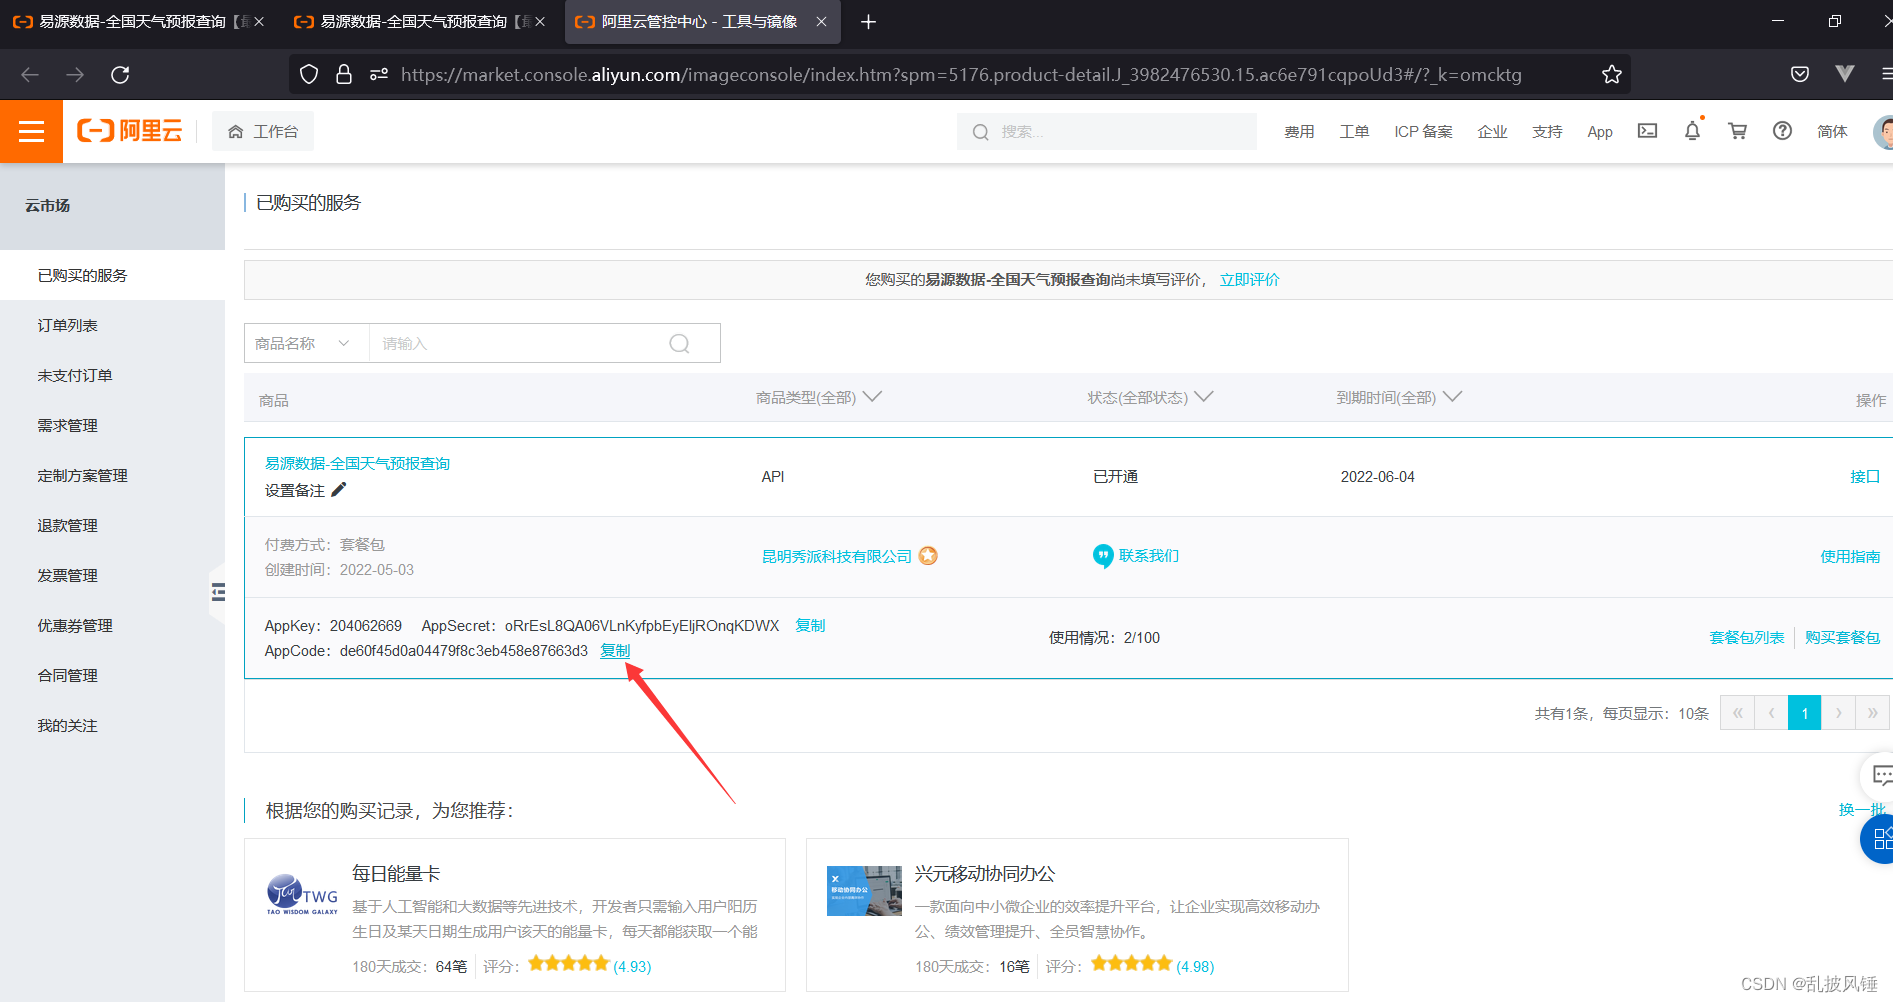Screen dimensions: 1893x1002
Task: Copy the AppCode using 复制 link
Action: tap(615, 650)
